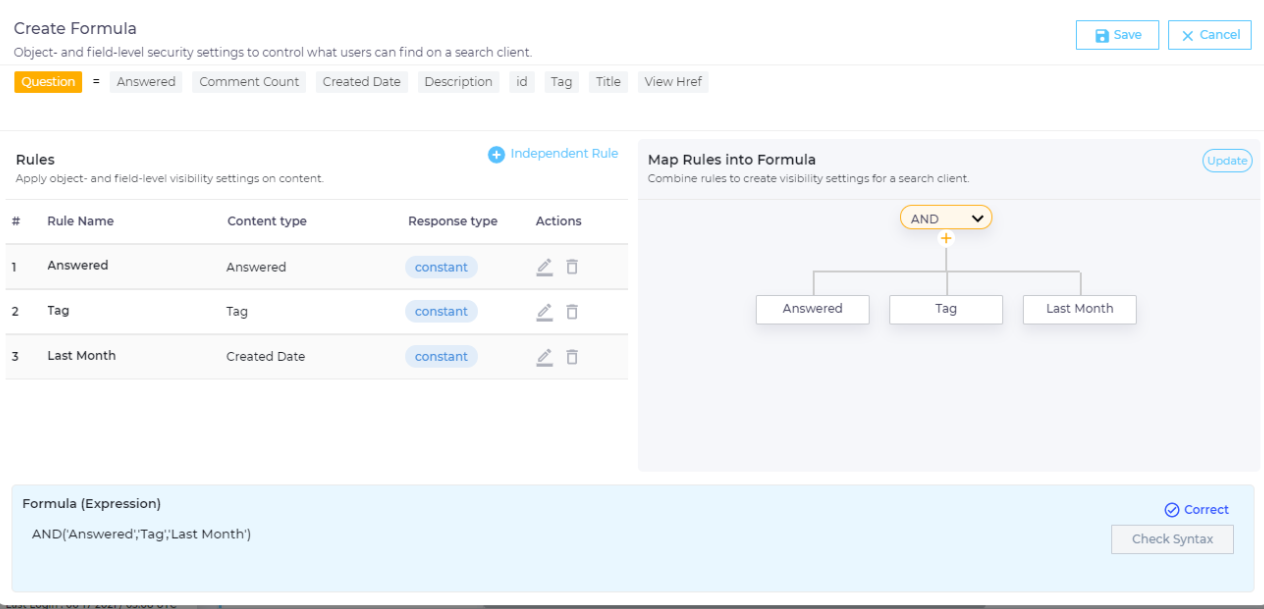Click the View Href field chip
1264x609 pixels.
click(673, 82)
